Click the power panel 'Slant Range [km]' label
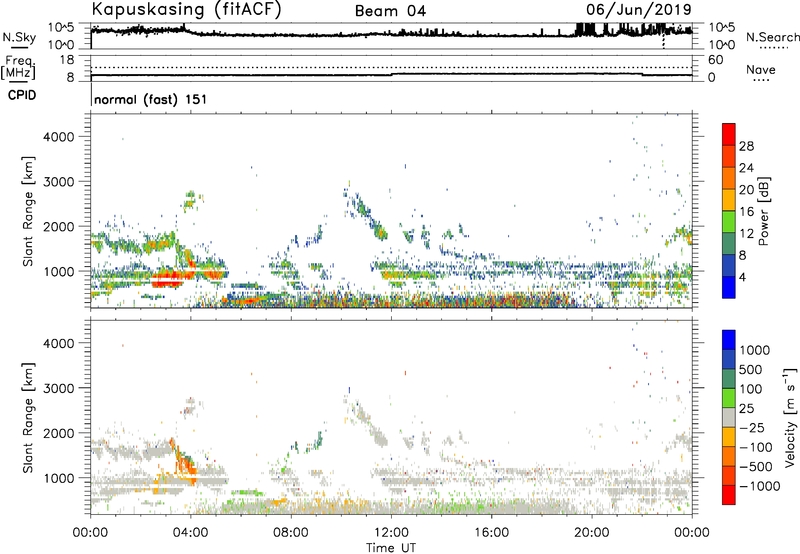The width and height of the screenshot is (800, 554). 28,211
